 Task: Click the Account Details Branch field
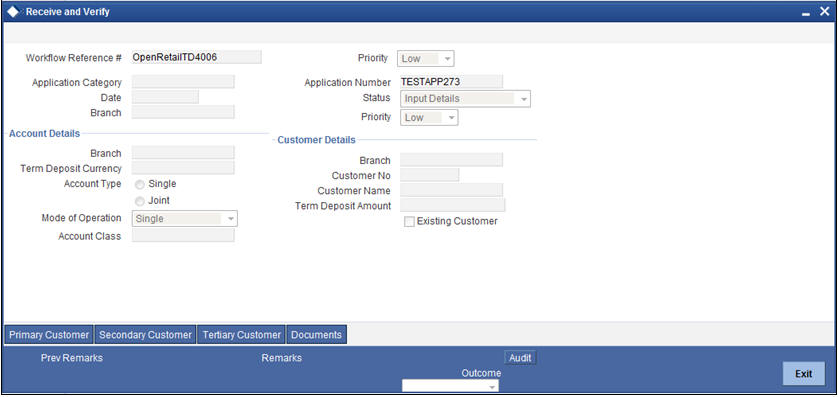pos(183,153)
